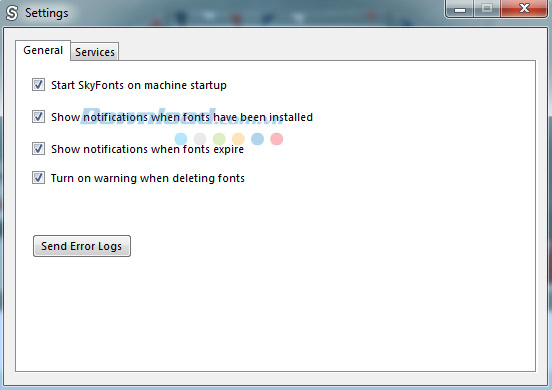Switch to the Services tab
The image size is (552, 390).
coord(95,52)
